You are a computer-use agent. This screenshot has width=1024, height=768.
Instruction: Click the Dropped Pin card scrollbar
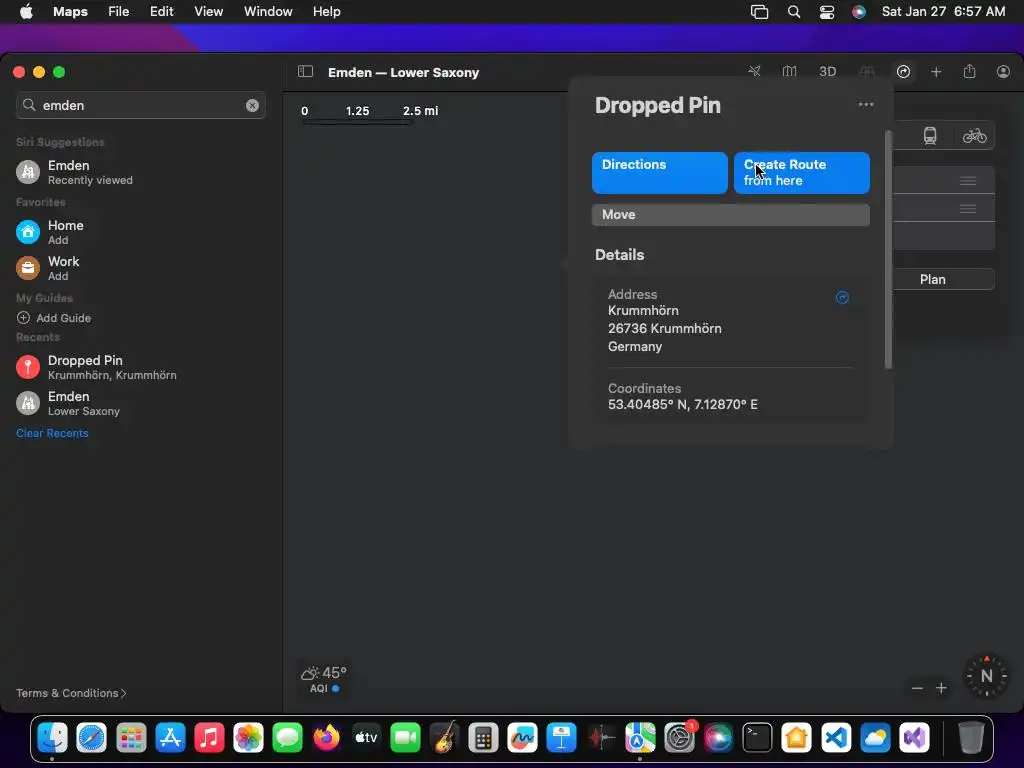(x=888, y=249)
